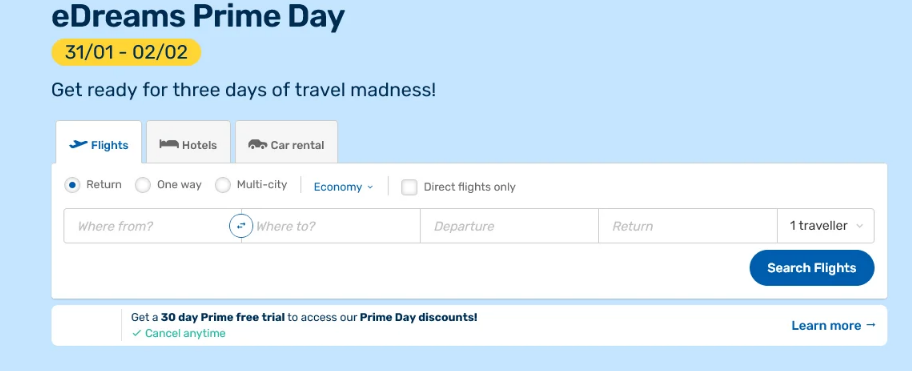Expand the 1 traveller selector

point(825,226)
